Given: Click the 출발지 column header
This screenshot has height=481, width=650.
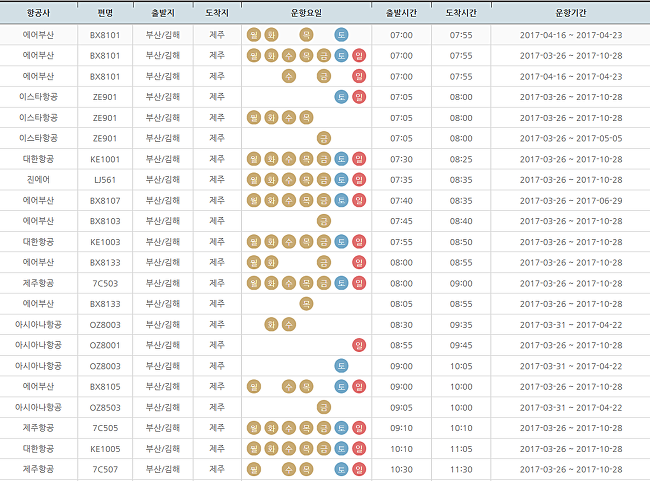Looking at the screenshot, I should [163, 13].
